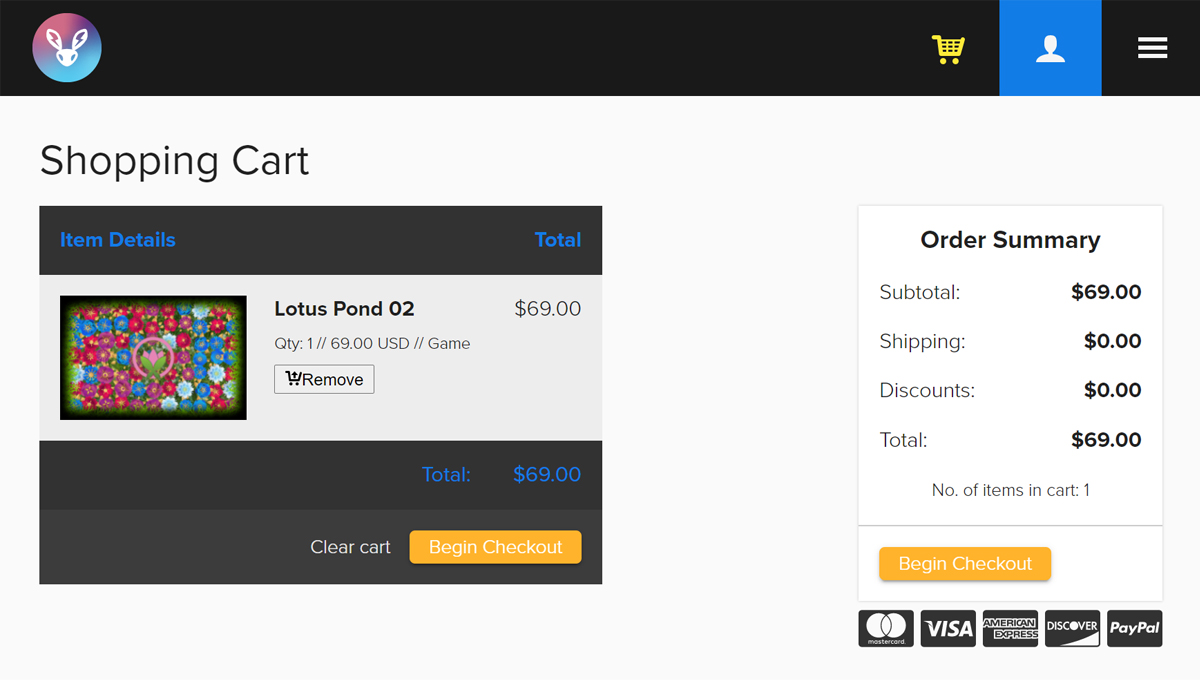Begin Checkout from the cart table
Image resolution: width=1200 pixels, height=680 pixels.
(495, 547)
